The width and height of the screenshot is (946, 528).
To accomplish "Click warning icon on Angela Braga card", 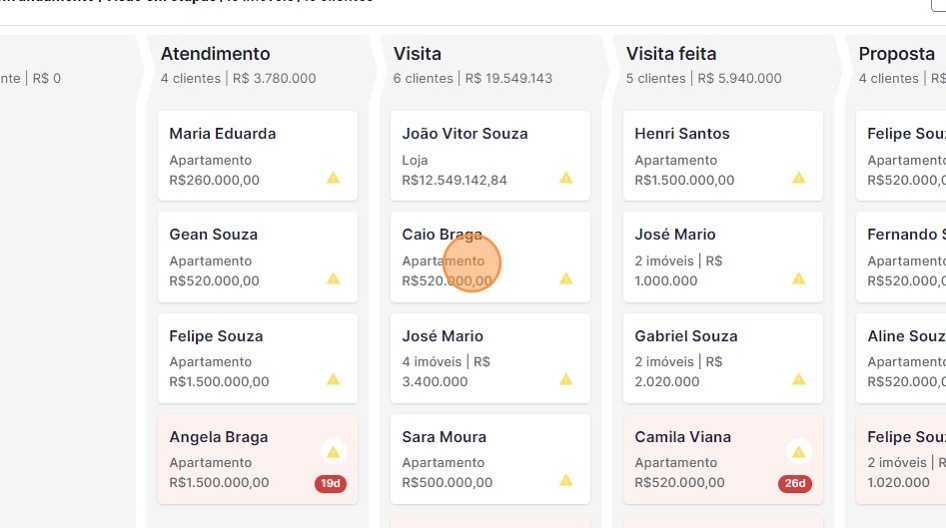I will tap(333, 451).
